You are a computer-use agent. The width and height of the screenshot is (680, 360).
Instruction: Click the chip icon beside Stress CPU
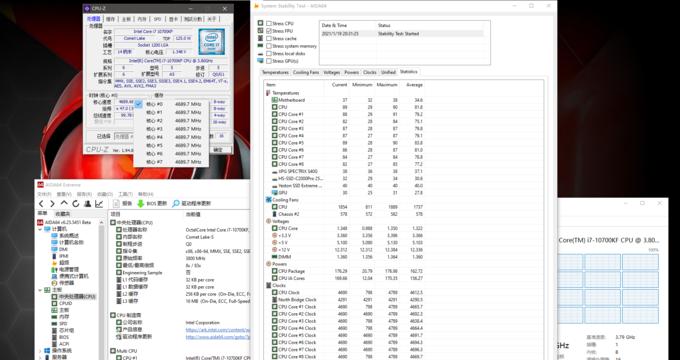click(x=260, y=23)
